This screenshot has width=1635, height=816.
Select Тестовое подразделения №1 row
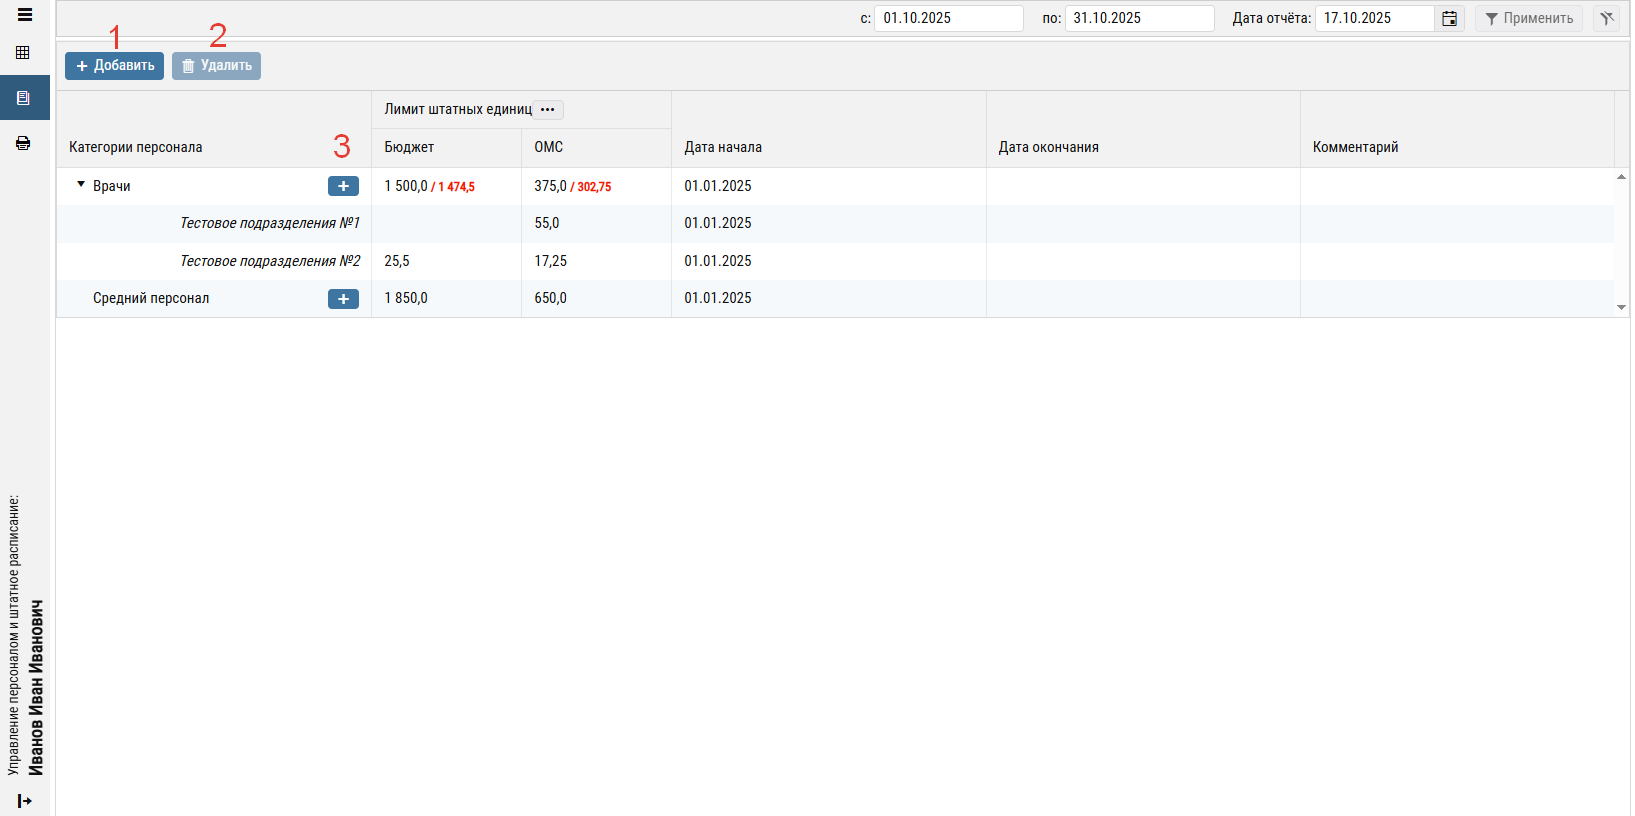(x=269, y=224)
